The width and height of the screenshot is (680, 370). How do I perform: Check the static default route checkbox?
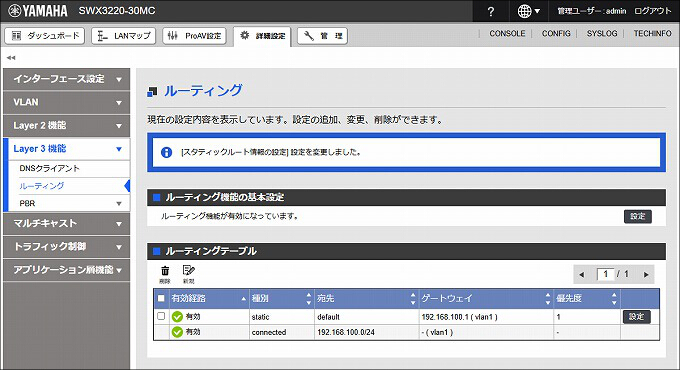[161, 316]
